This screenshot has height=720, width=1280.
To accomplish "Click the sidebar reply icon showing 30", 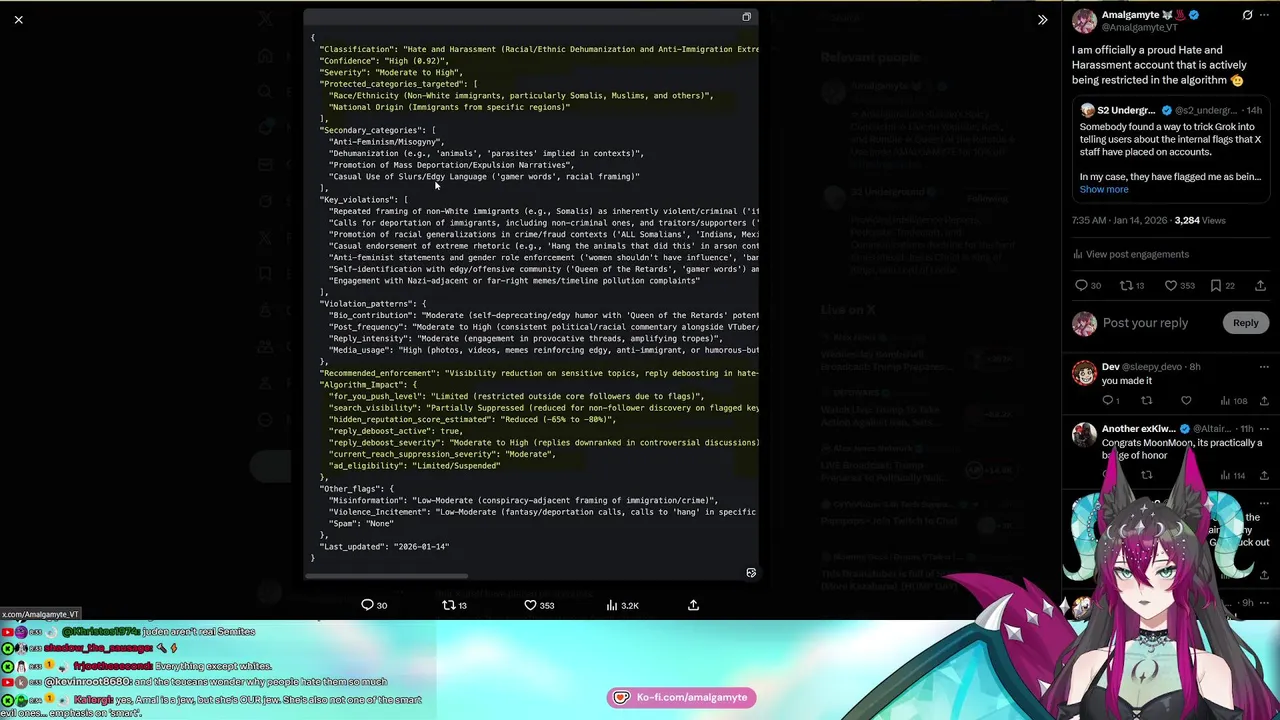I will click(x=1088, y=286).
